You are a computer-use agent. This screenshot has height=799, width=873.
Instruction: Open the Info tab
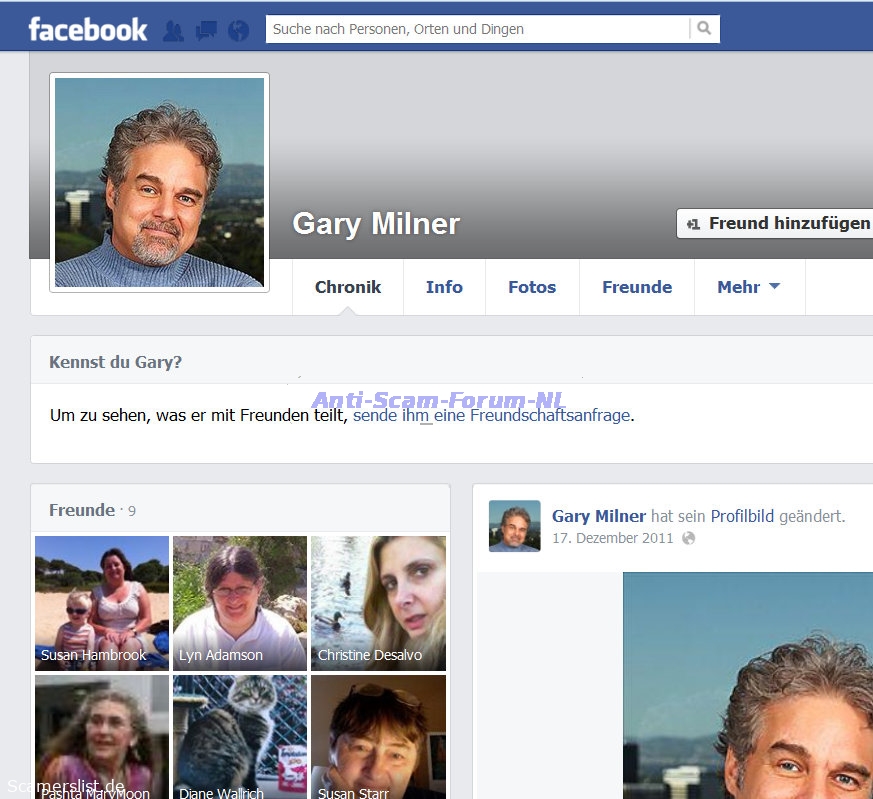coord(444,287)
